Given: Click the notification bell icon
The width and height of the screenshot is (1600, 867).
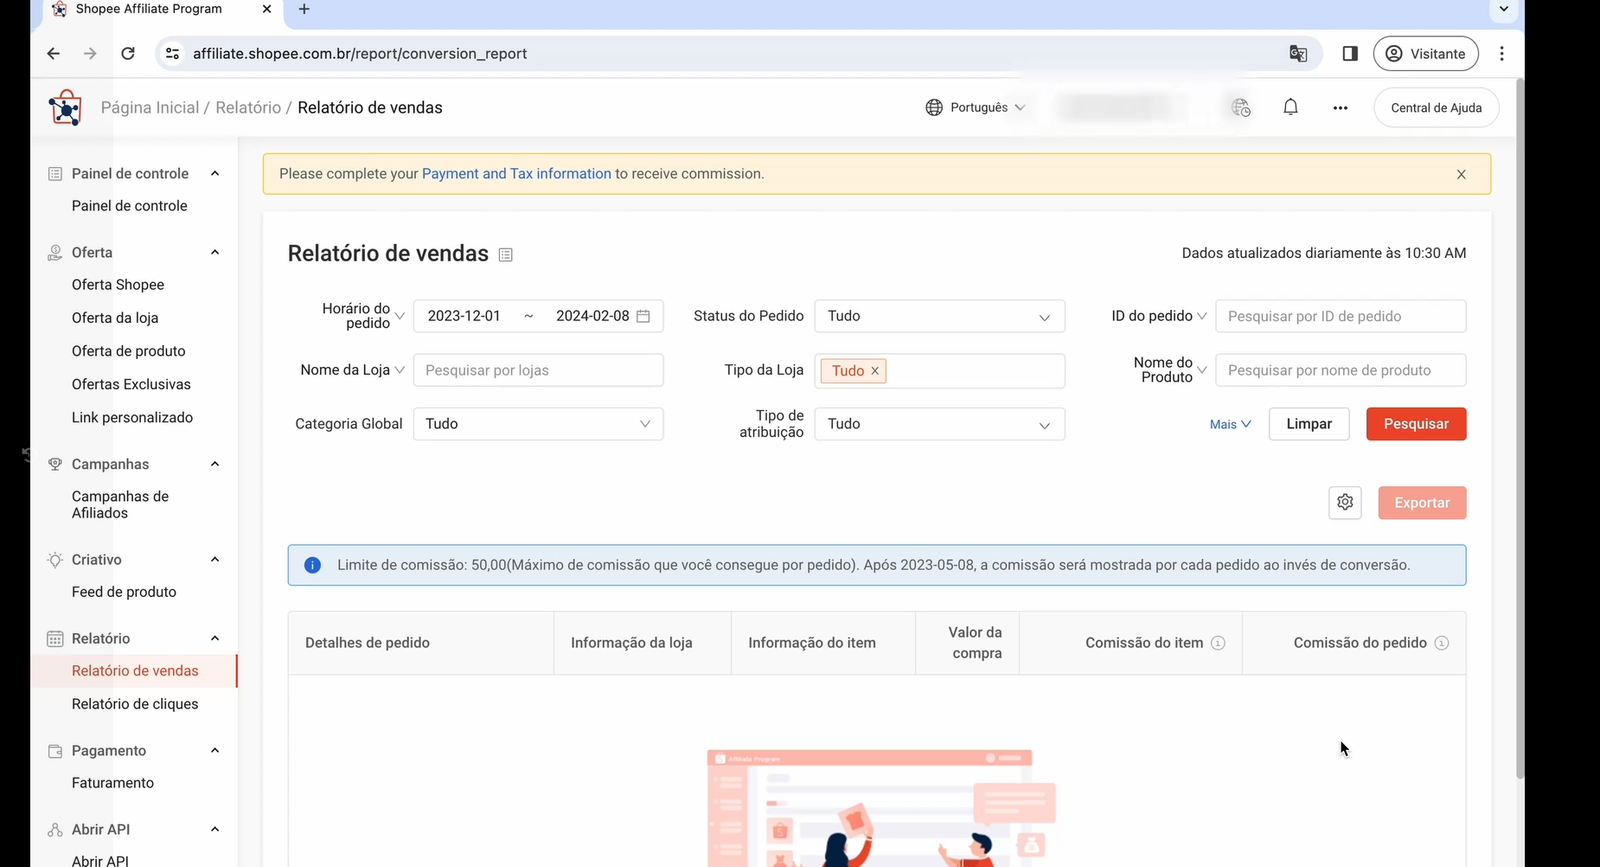Looking at the screenshot, I should pos(1291,107).
